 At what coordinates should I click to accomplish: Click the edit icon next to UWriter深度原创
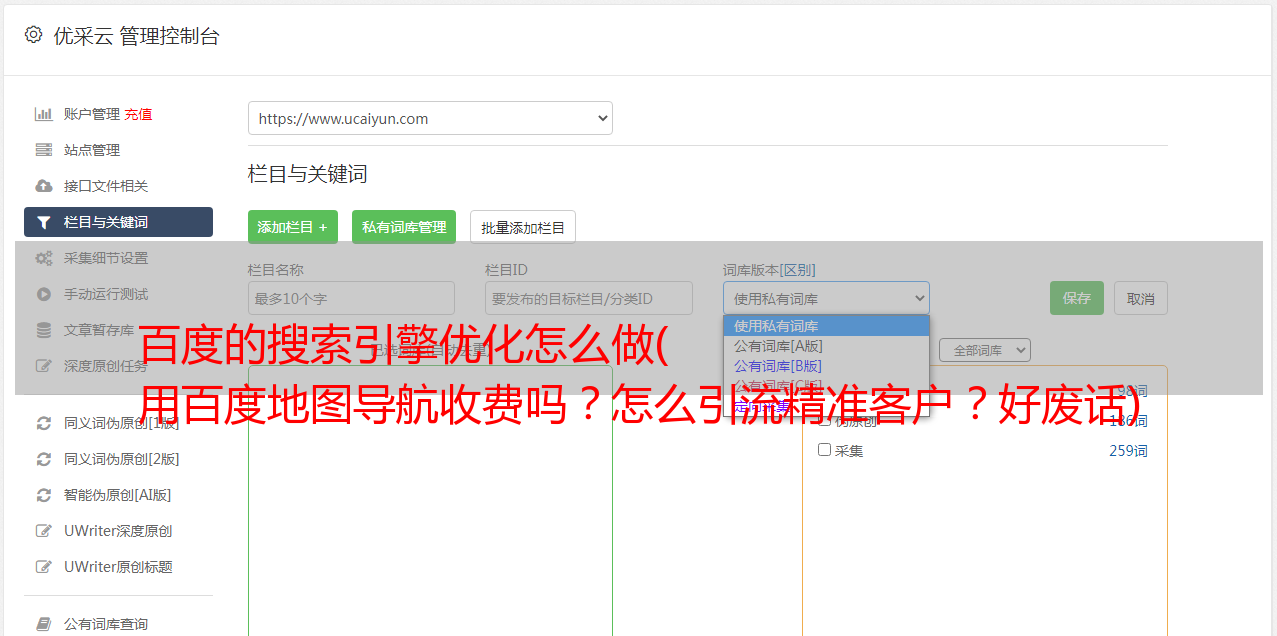(x=43, y=531)
